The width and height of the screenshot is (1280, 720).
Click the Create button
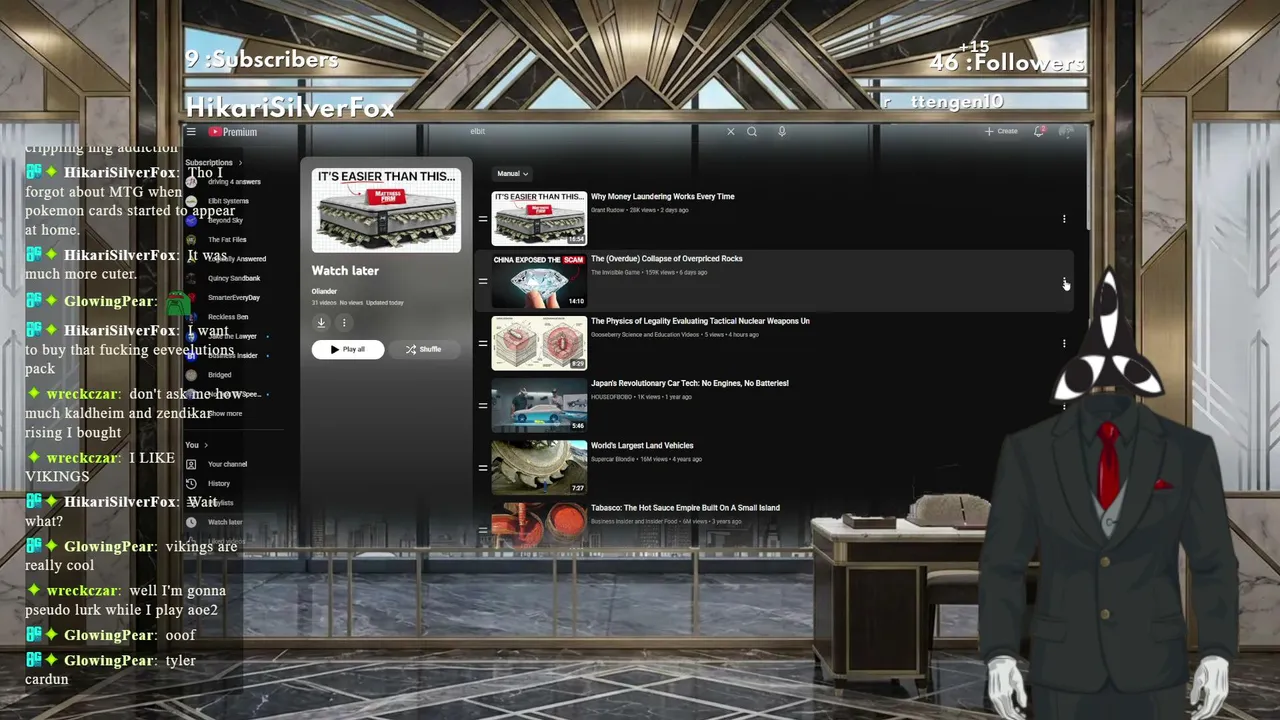point(1001,132)
